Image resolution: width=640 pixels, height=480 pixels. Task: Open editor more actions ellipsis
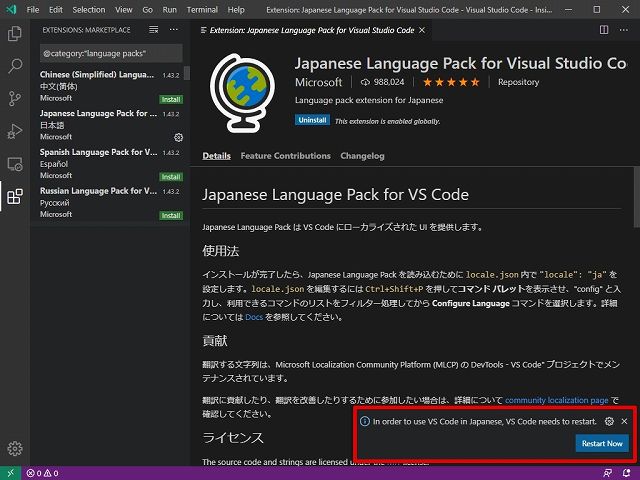point(623,30)
